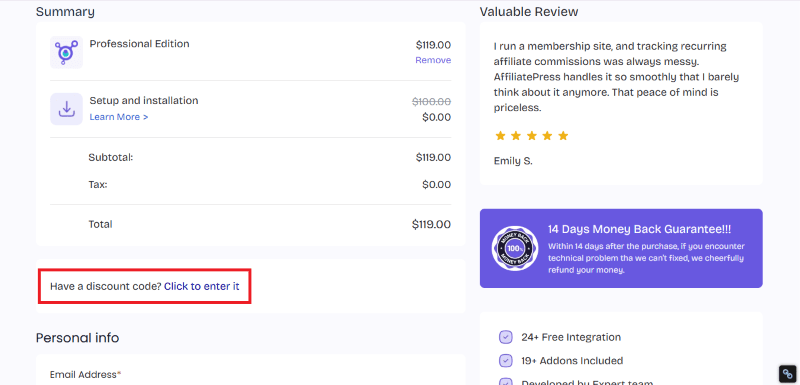
Task: Click the 'Valuable Review' heading
Action: pyautogui.click(x=529, y=12)
